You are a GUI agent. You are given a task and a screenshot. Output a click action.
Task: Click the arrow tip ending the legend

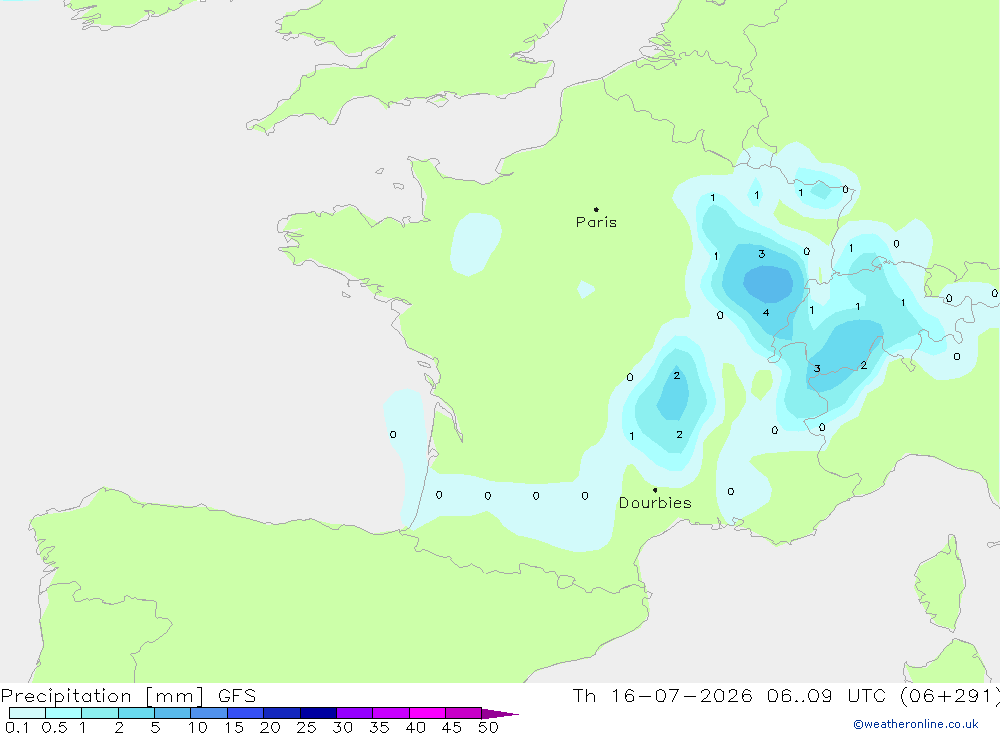pyautogui.click(x=500, y=714)
